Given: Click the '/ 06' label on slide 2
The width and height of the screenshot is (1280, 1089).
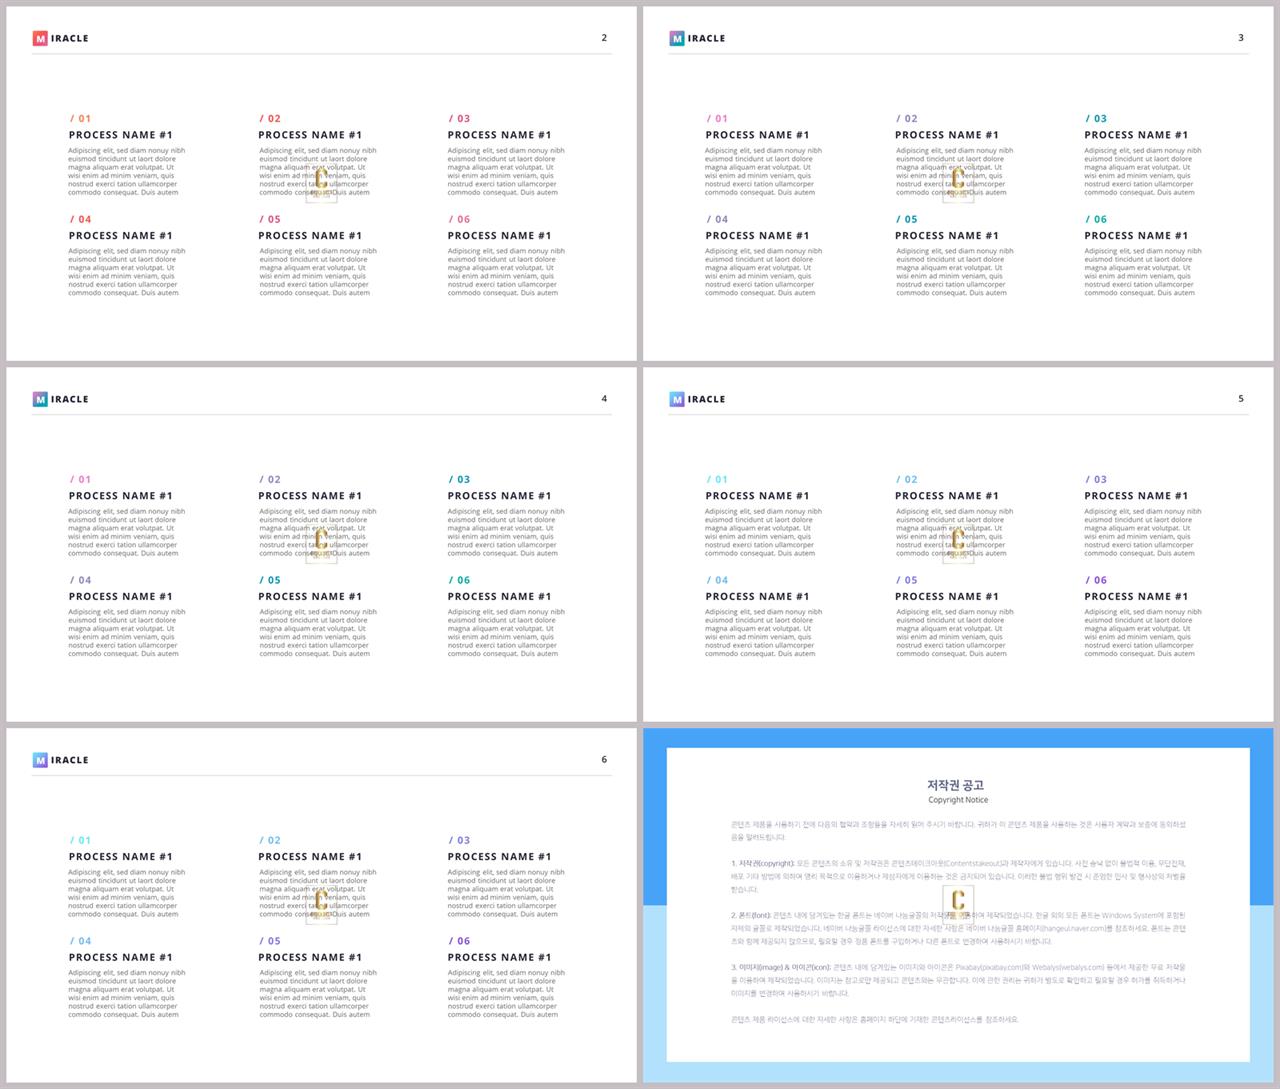Looking at the screenshot, I should pyautogui.click(x=459, y=219).
